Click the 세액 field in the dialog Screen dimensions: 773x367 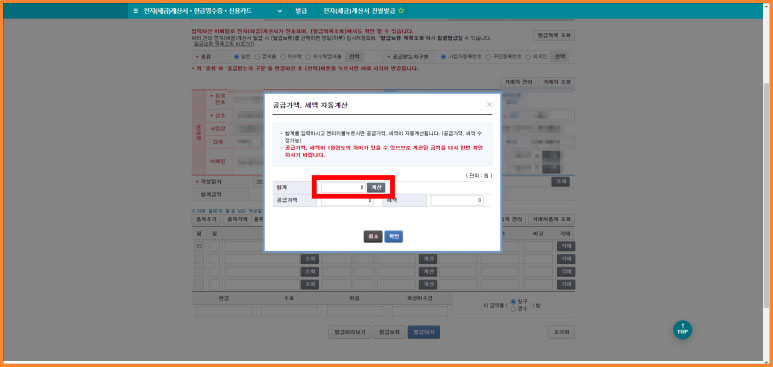457,201
